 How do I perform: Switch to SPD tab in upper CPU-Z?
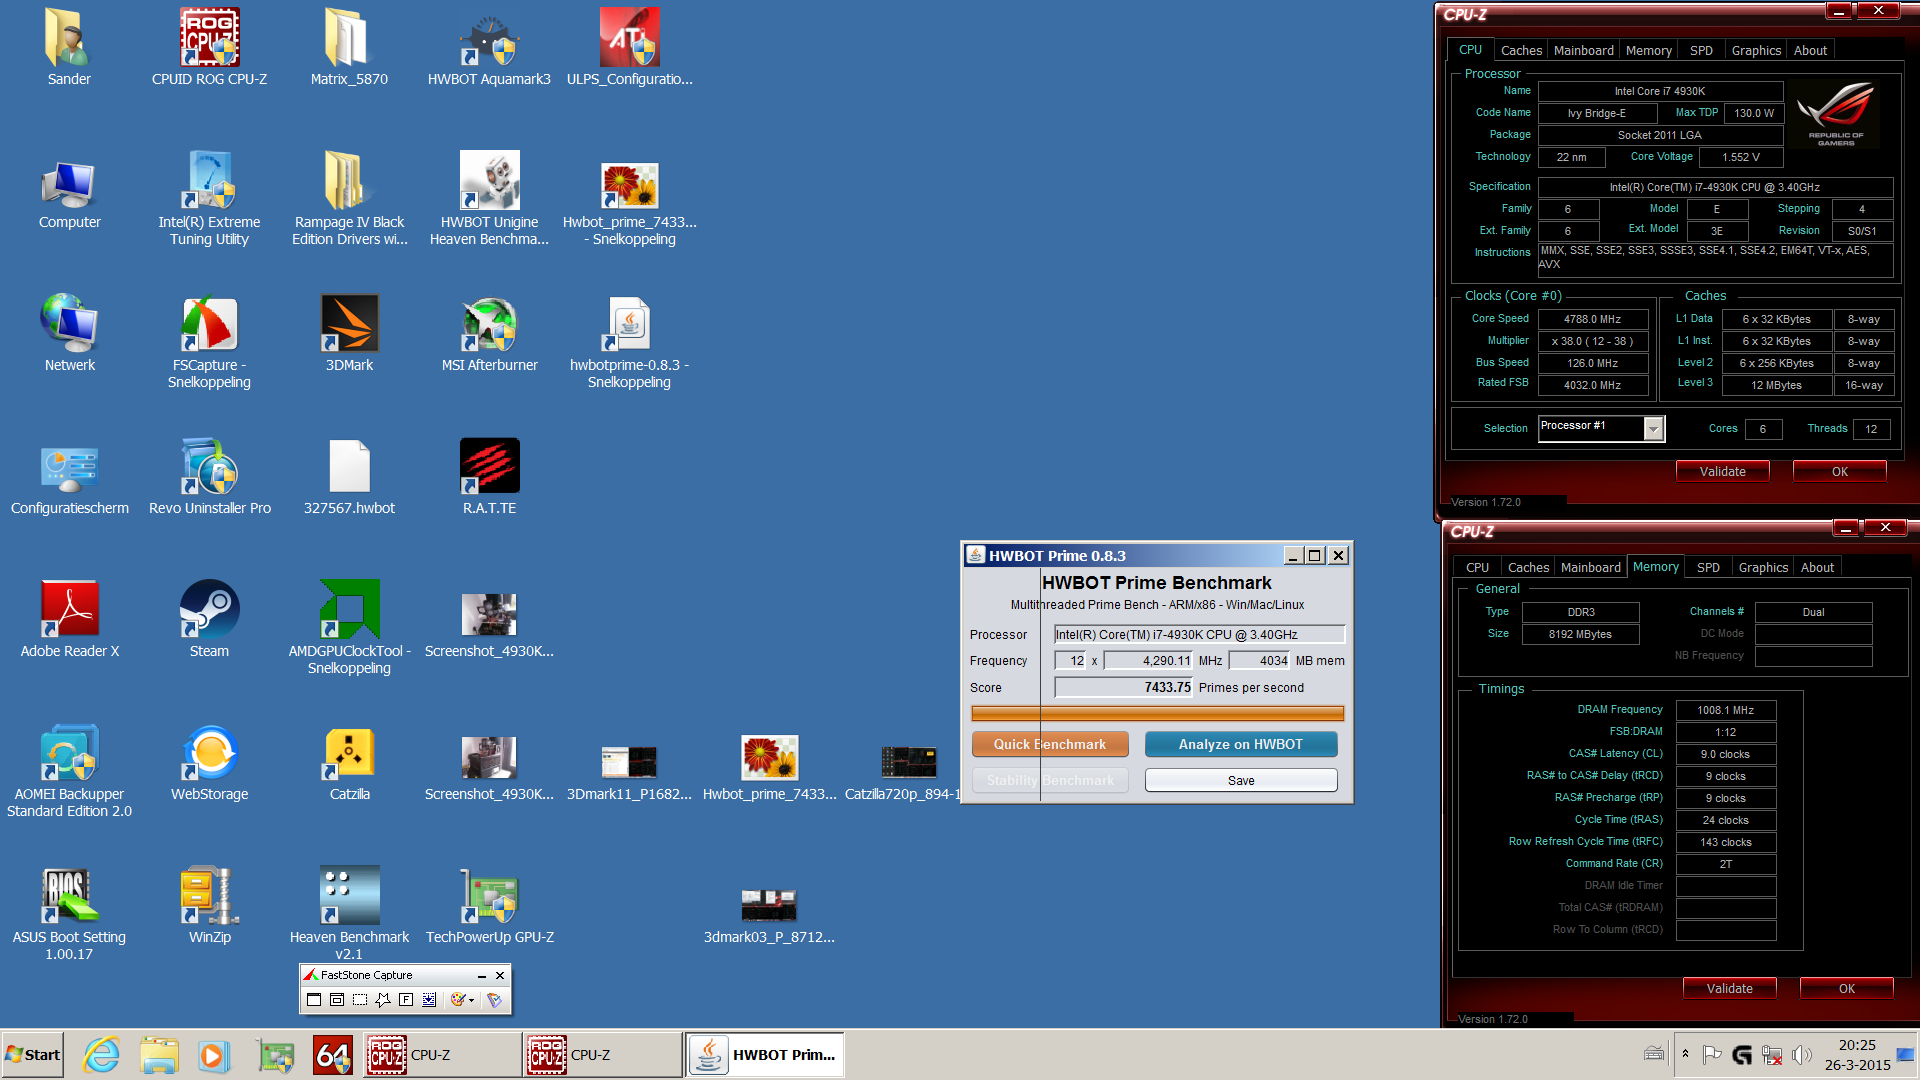(x=1701, y=50)
